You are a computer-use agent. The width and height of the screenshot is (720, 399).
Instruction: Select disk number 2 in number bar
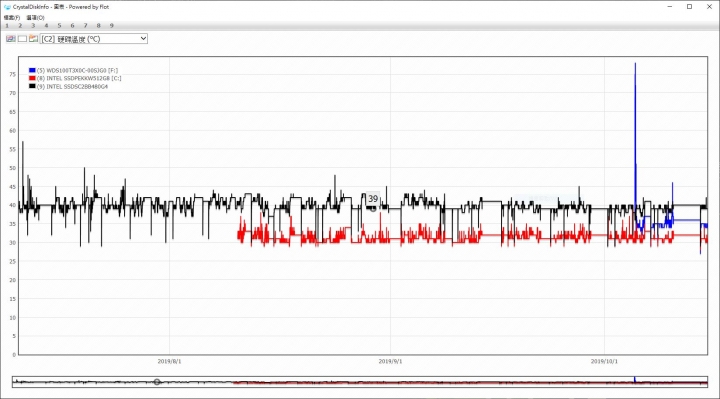point(20,26)
